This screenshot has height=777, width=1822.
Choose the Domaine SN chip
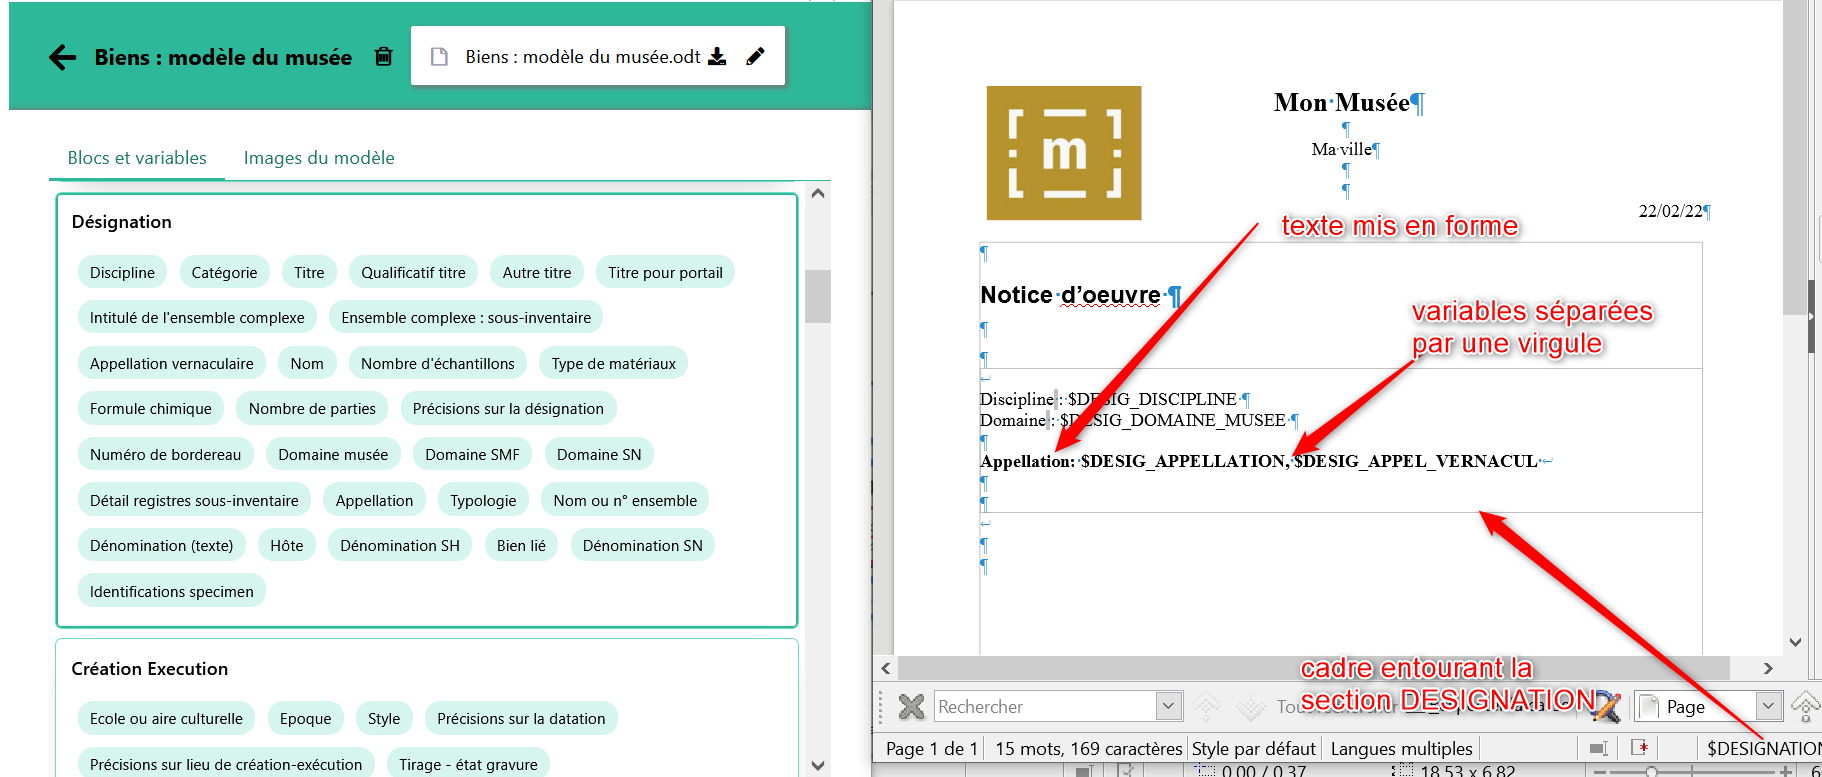click(x=599, y=454)
